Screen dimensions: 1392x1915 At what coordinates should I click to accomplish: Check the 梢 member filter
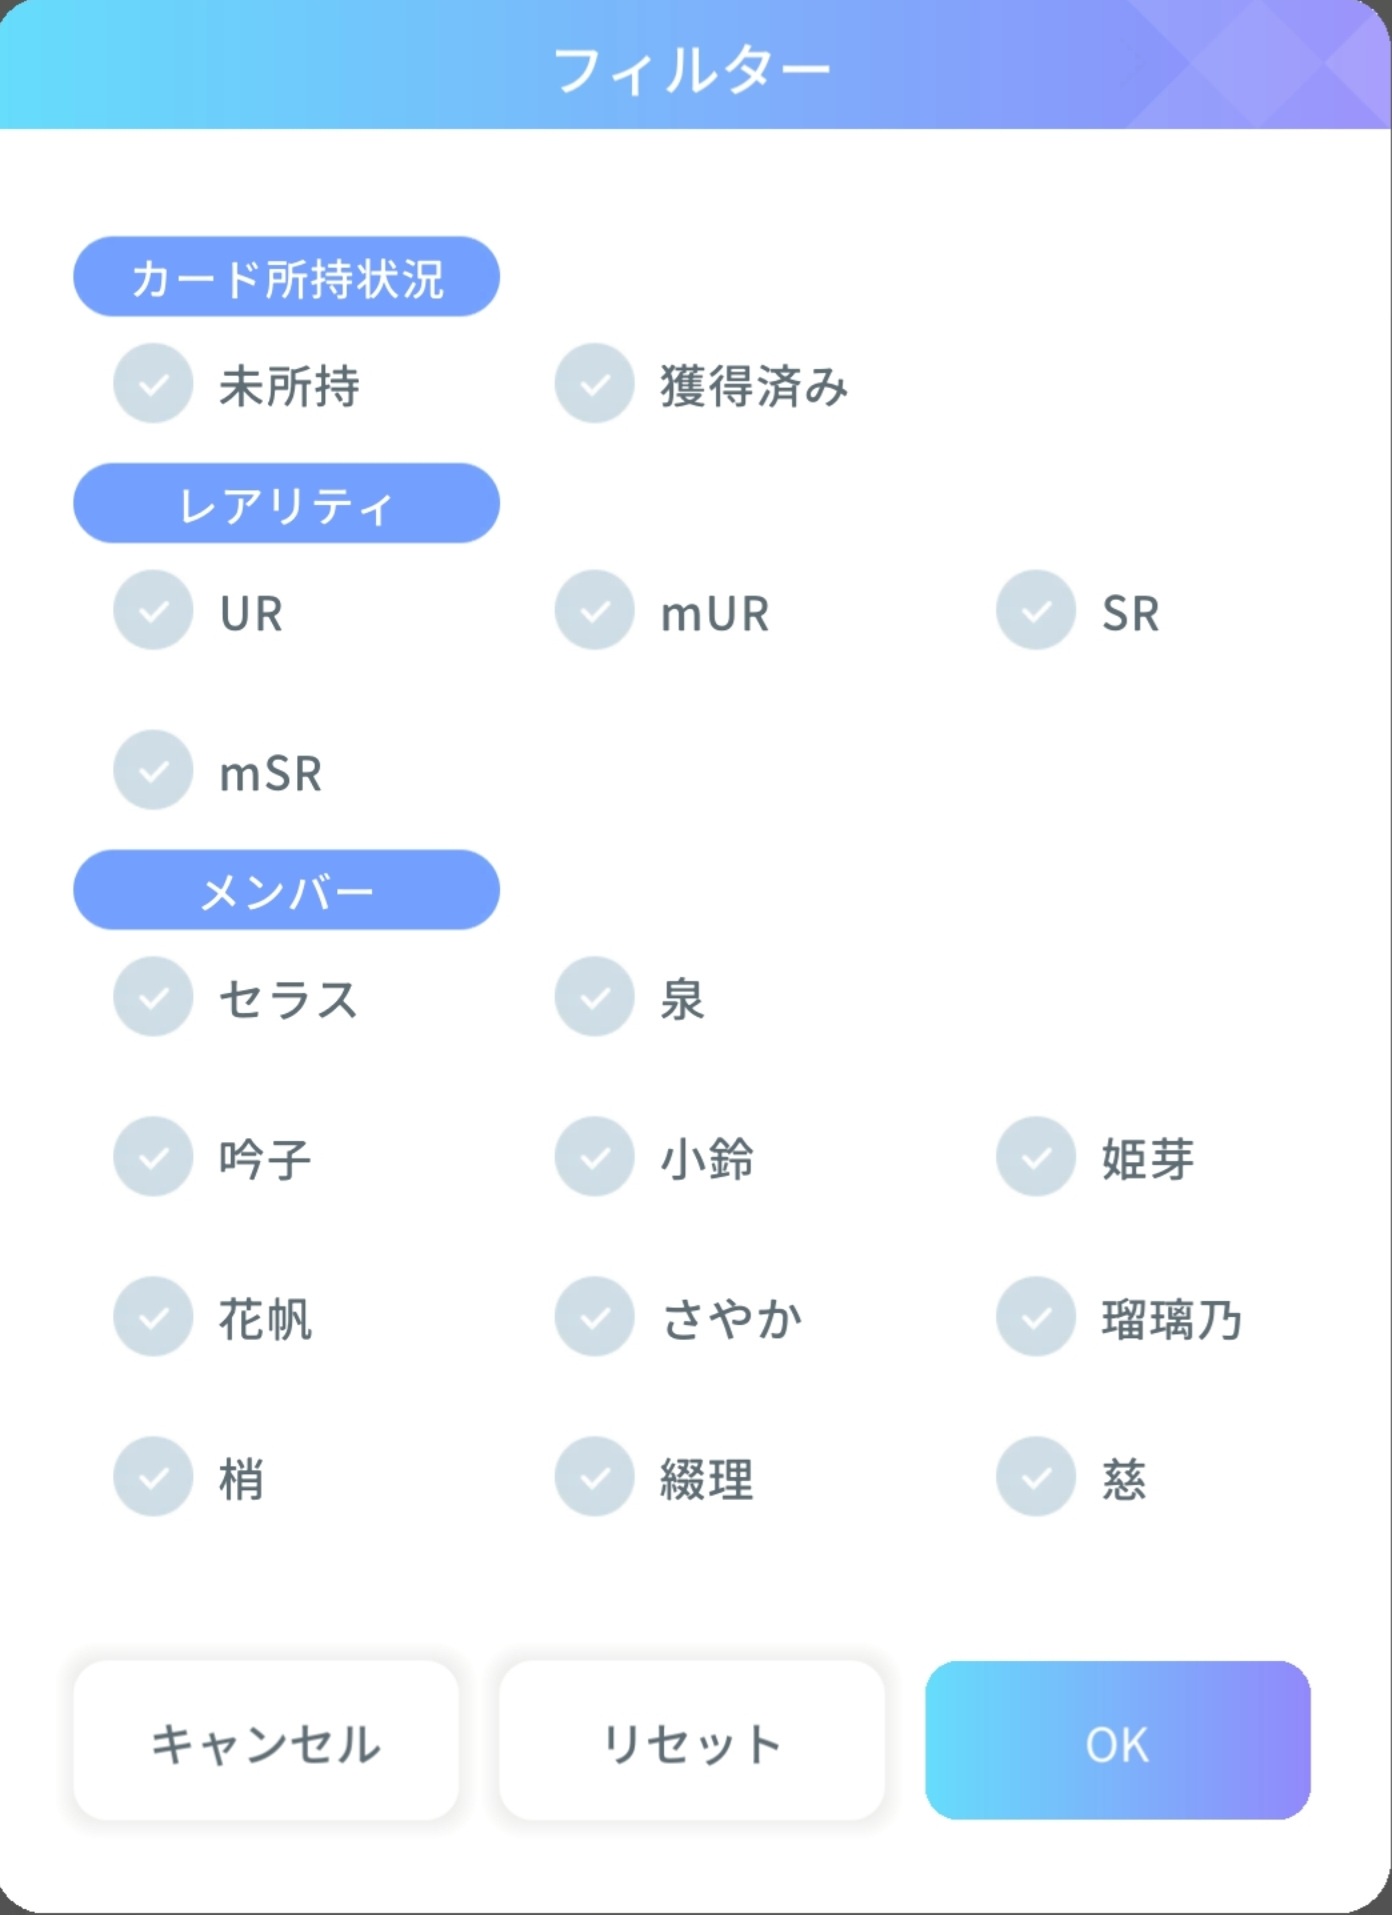click(x=153, y=1477)
